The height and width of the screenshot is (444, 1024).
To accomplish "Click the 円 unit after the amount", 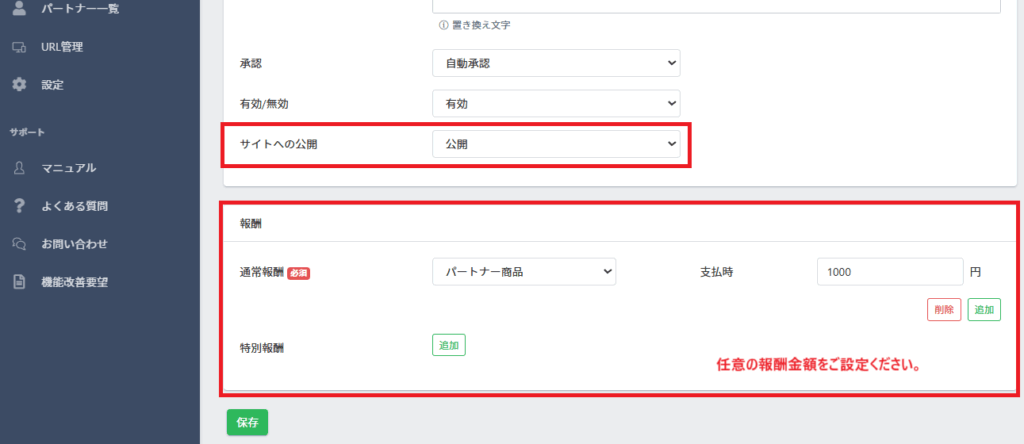I will 975,272.
